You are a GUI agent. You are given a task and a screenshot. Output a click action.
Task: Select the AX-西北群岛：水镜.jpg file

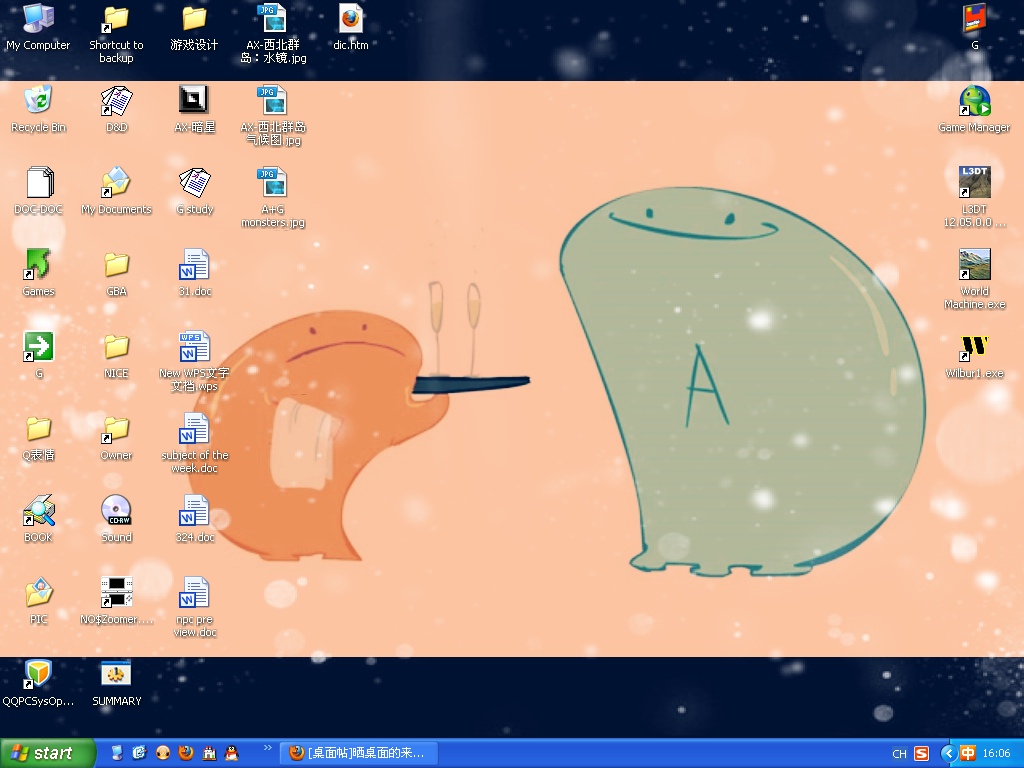coord(273,34)
